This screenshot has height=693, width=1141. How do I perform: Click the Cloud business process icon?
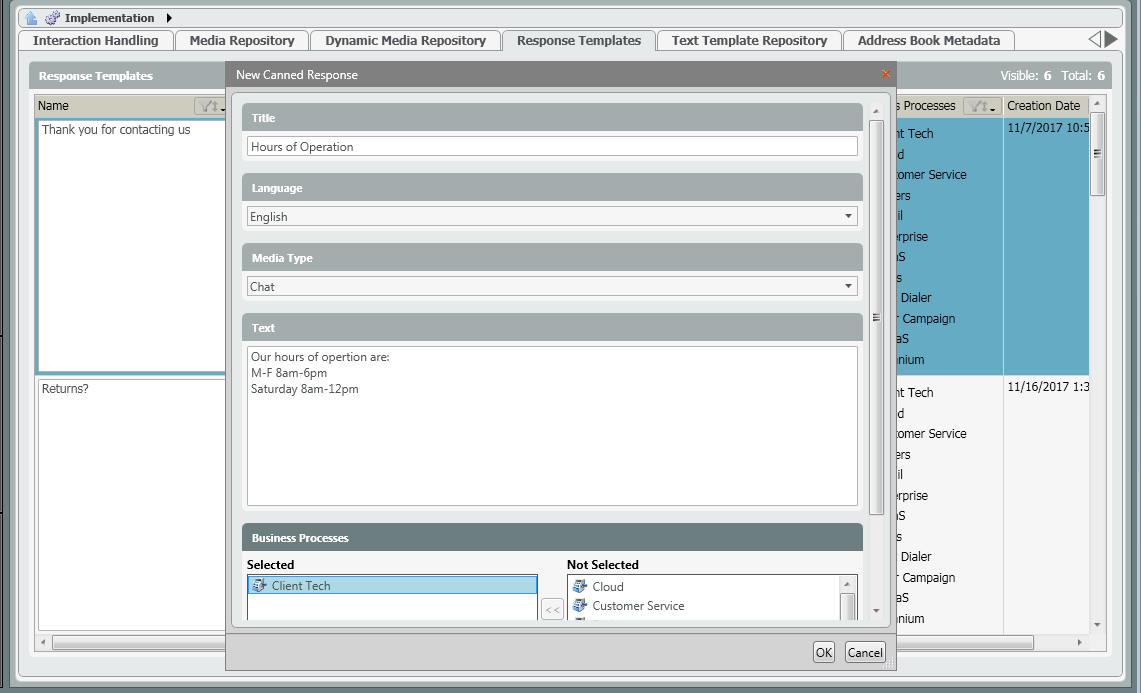click(580, 587)
